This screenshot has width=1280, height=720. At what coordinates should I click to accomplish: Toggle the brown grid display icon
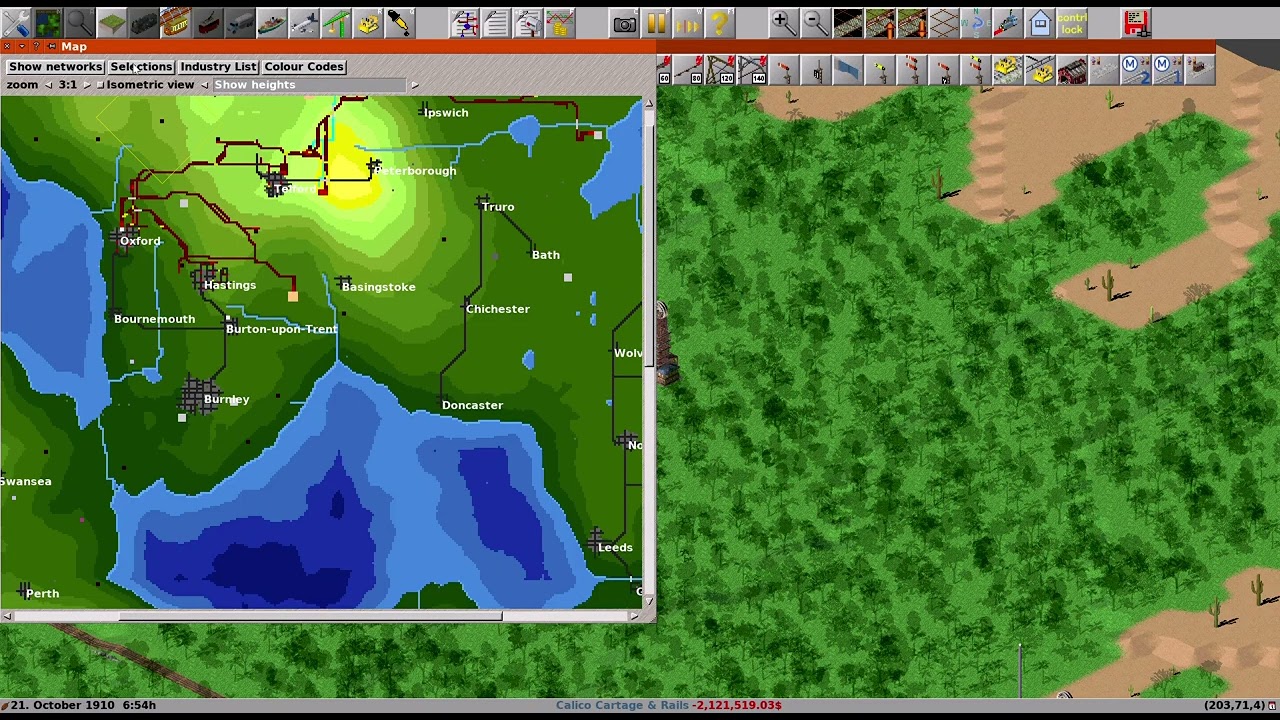click(x=943, y=22)
